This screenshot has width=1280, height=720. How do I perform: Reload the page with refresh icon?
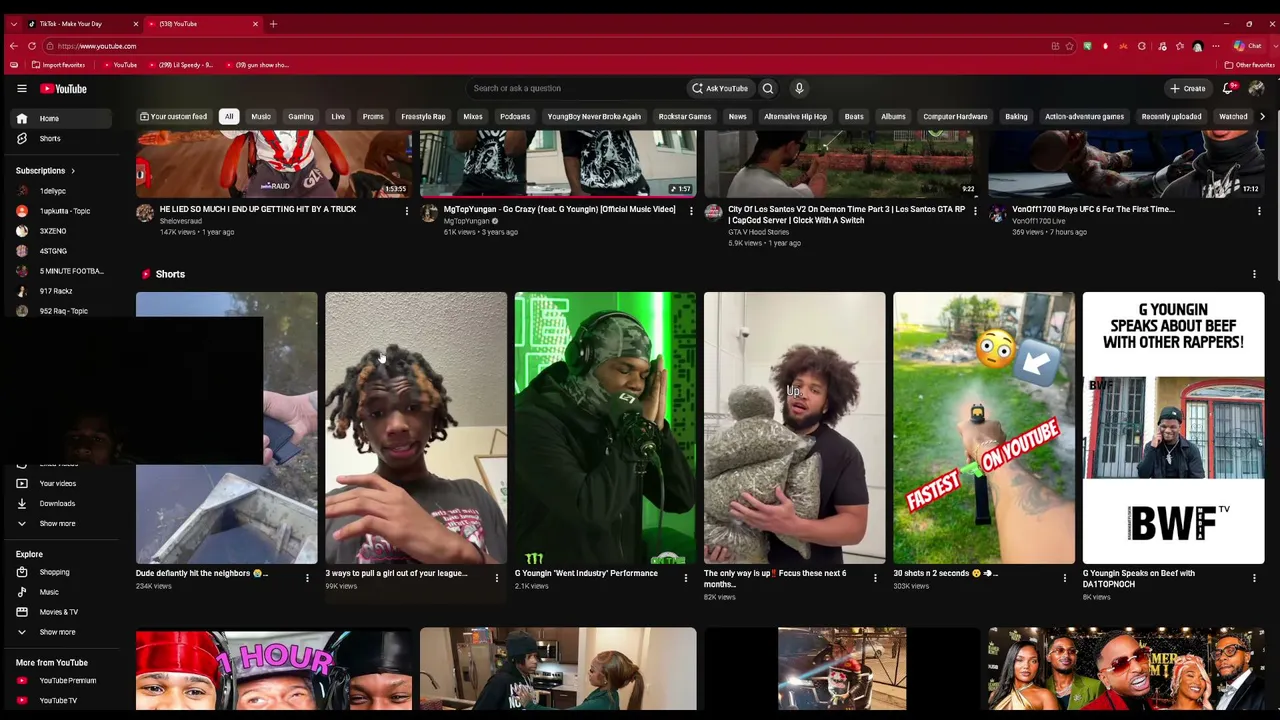[x=32, y=46]
